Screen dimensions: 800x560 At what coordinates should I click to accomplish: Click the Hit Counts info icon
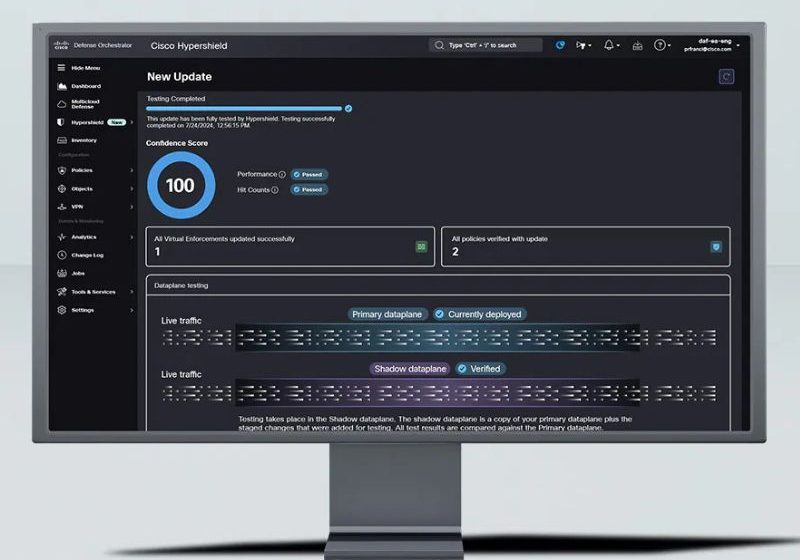275,190
